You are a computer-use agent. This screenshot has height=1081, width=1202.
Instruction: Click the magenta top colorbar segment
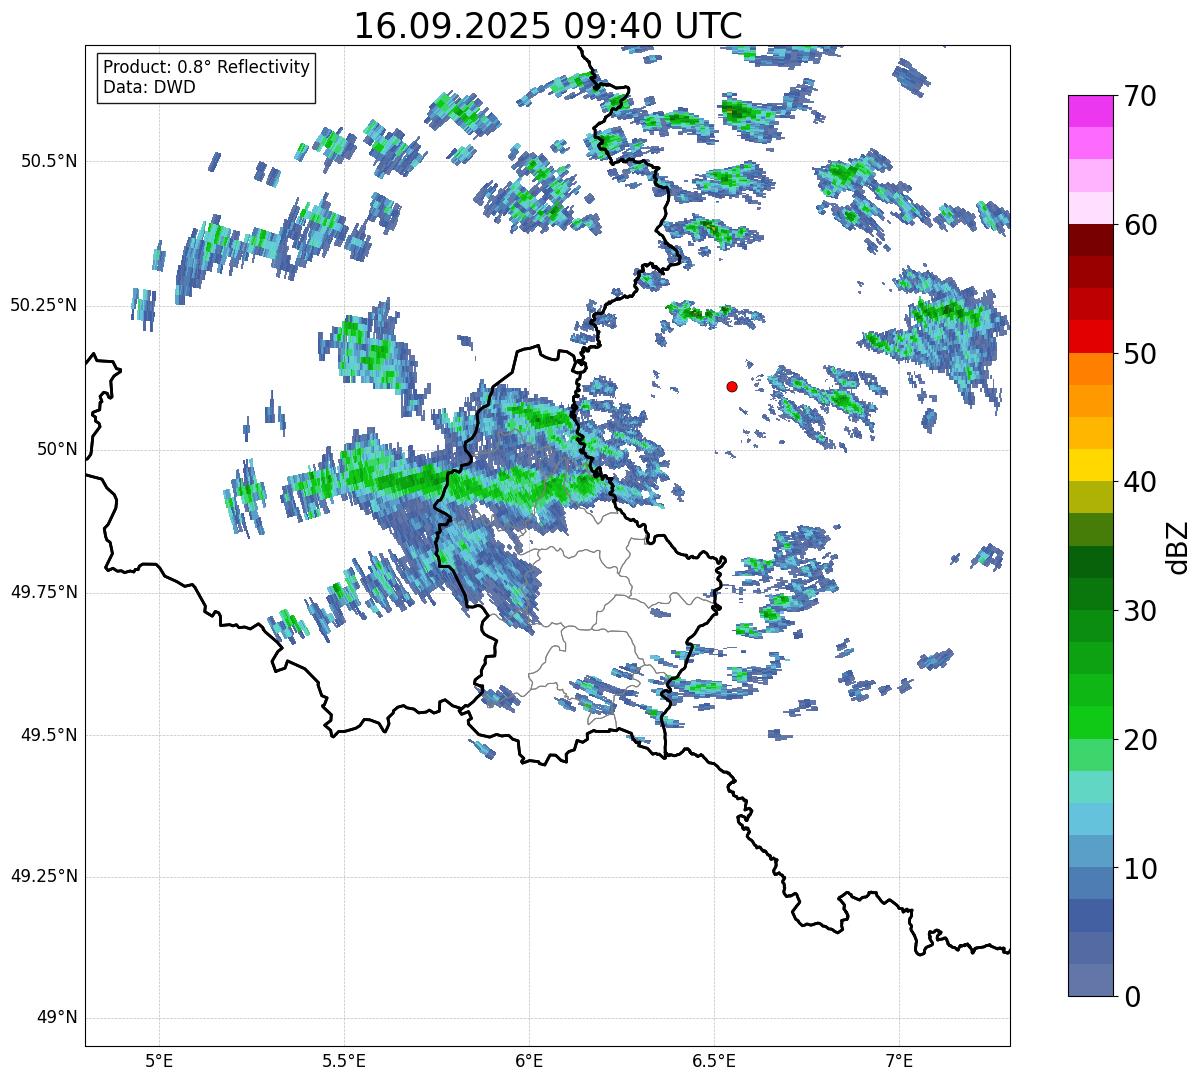tap(1091, 111)
